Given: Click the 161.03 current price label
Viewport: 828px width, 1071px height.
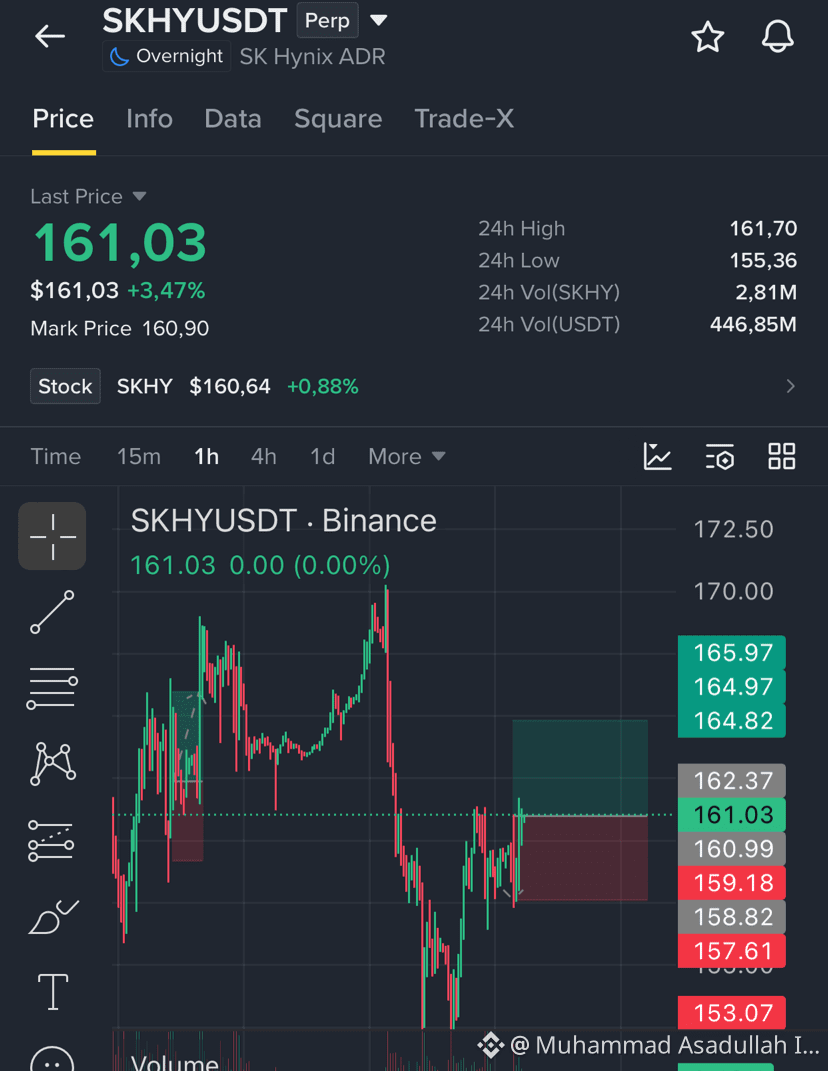Looking at the screenshot, I should [732, 814].
